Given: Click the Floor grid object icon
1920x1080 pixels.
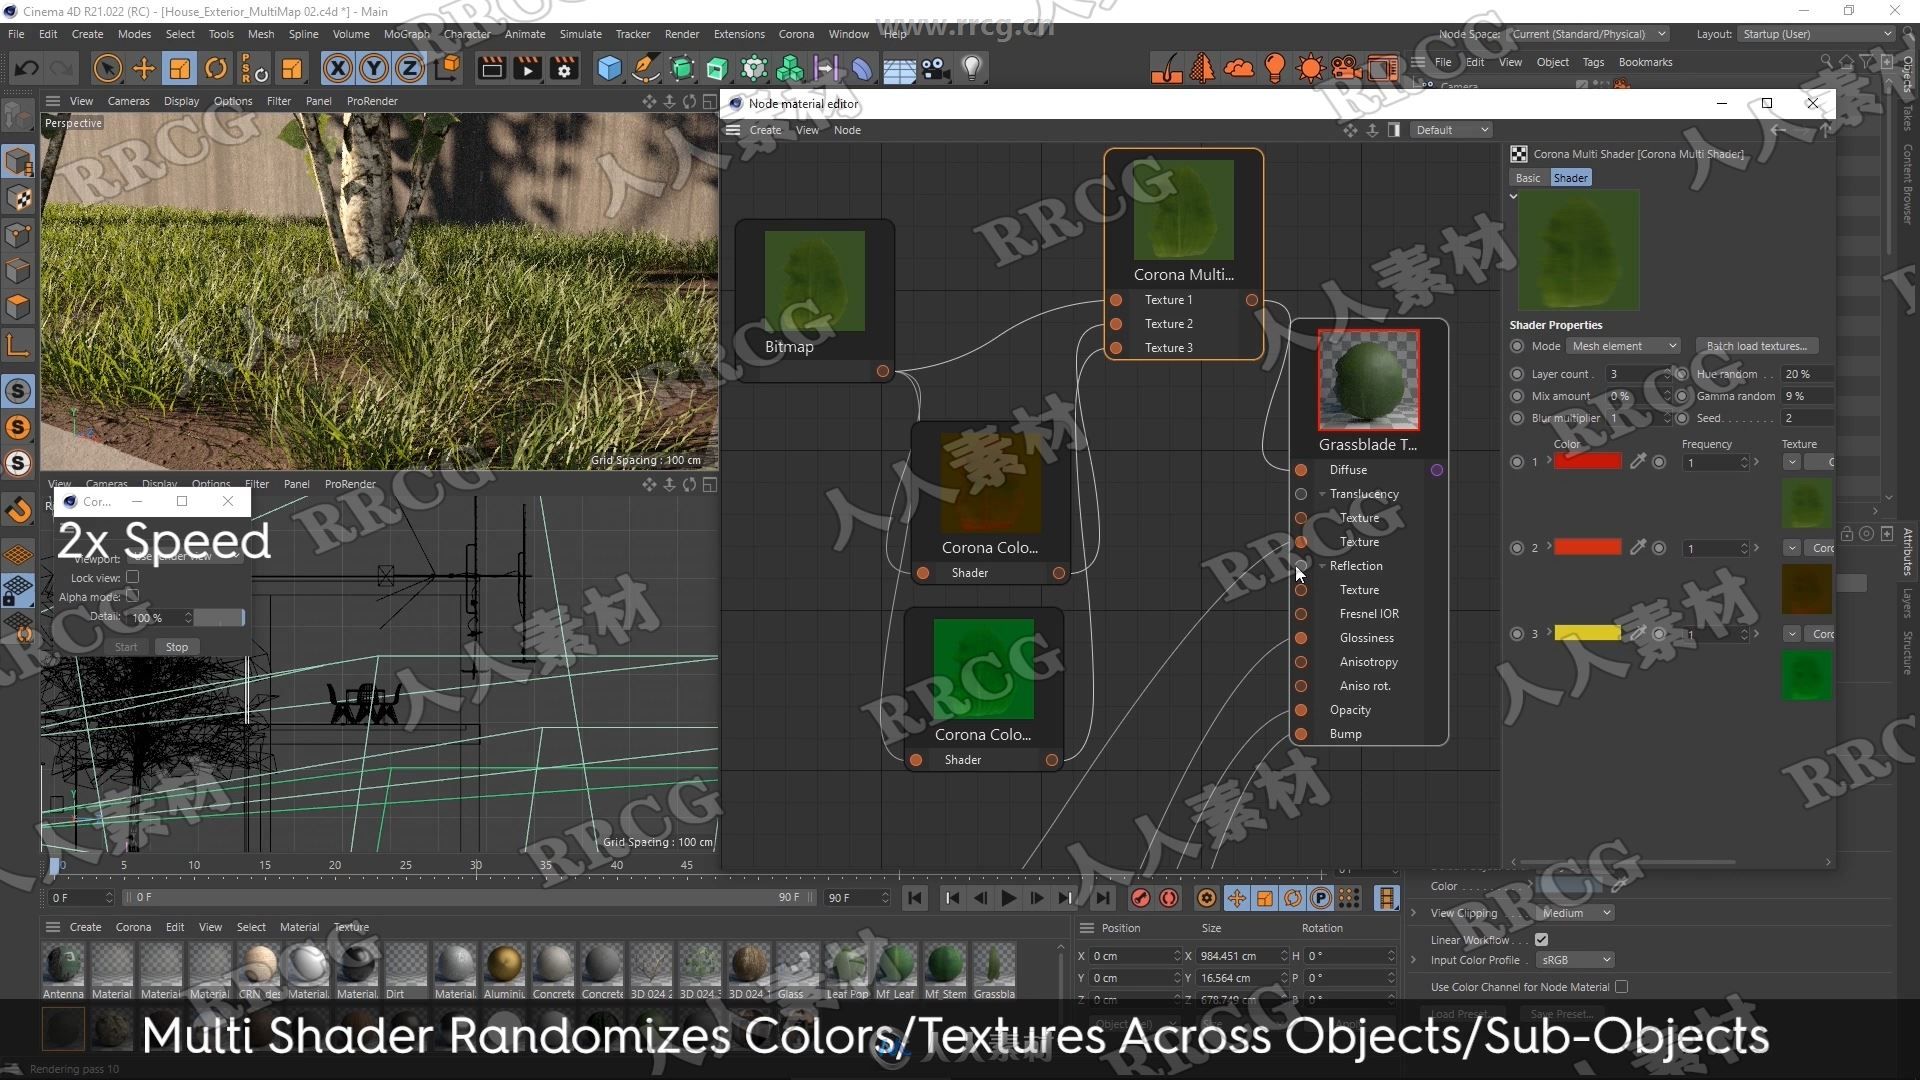Looking at the screenshot, I should click(x=899, y=68).
